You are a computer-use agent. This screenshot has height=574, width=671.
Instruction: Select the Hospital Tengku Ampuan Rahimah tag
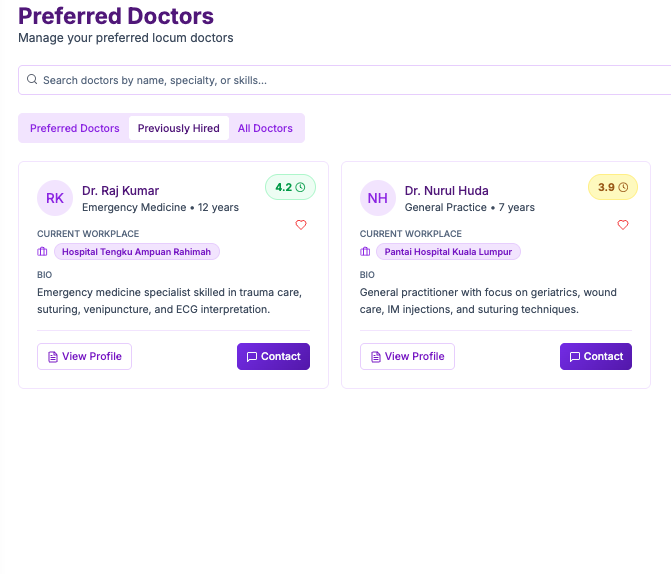point(137,252)
